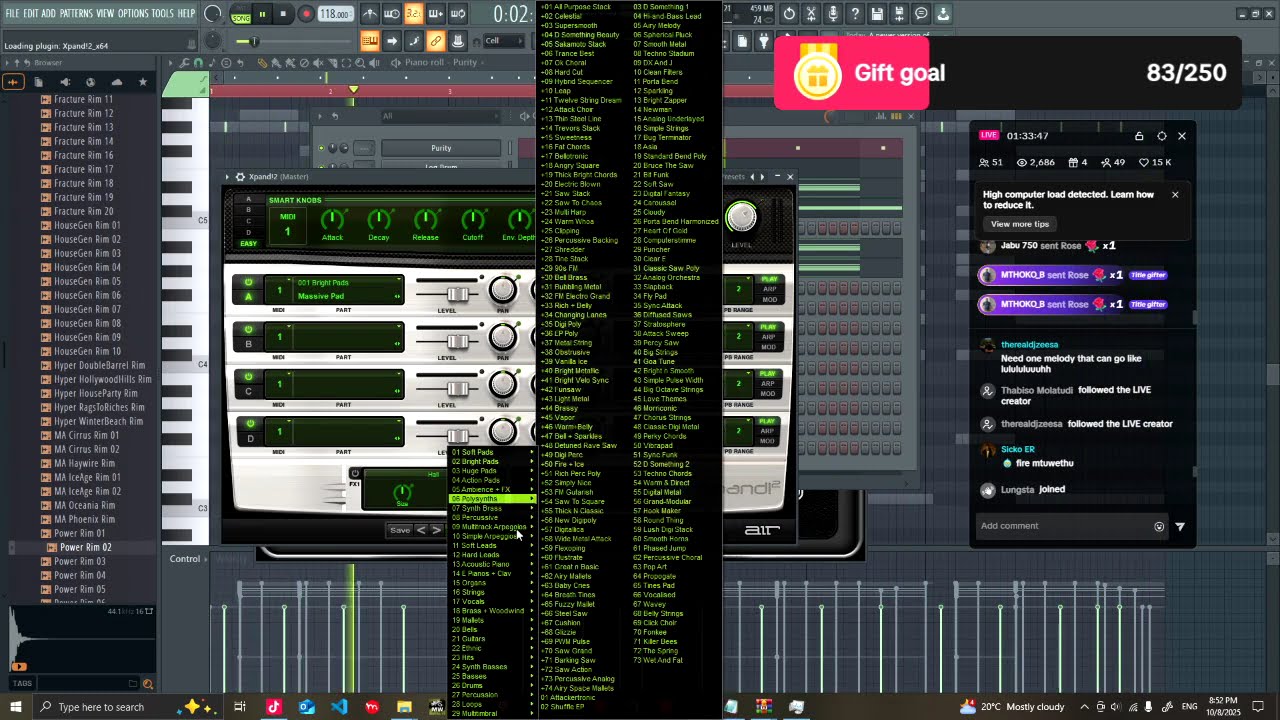This screenshot has height=720, width=1280.
Task: Choose preset 31 Classic Saw Poly
Action: (666, 268)
